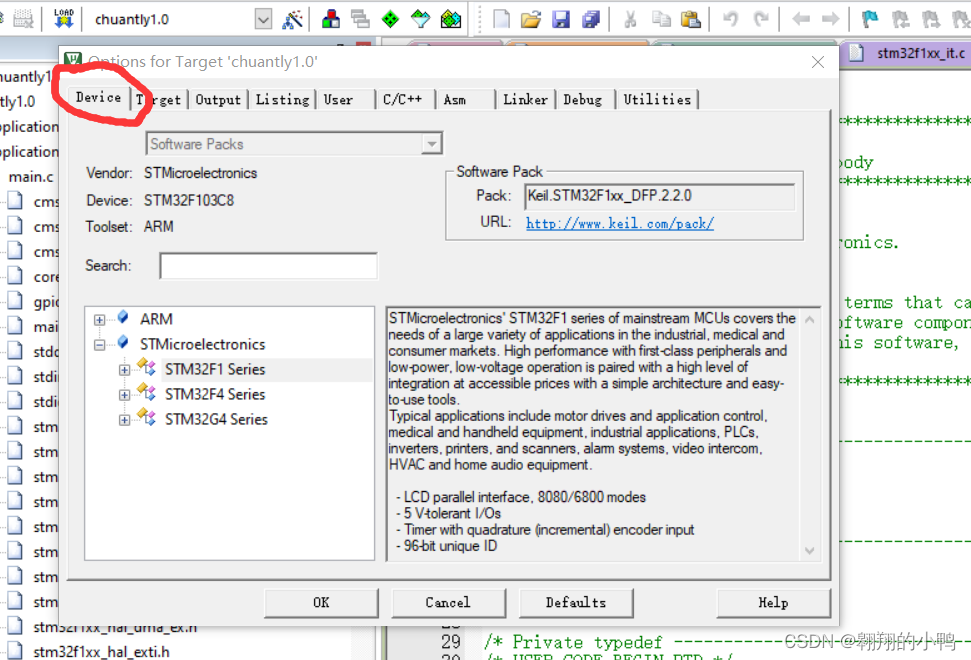This screenshot has height=660, width=971.
Task: Expand the STM32F4 Series node
Action: 124,394
